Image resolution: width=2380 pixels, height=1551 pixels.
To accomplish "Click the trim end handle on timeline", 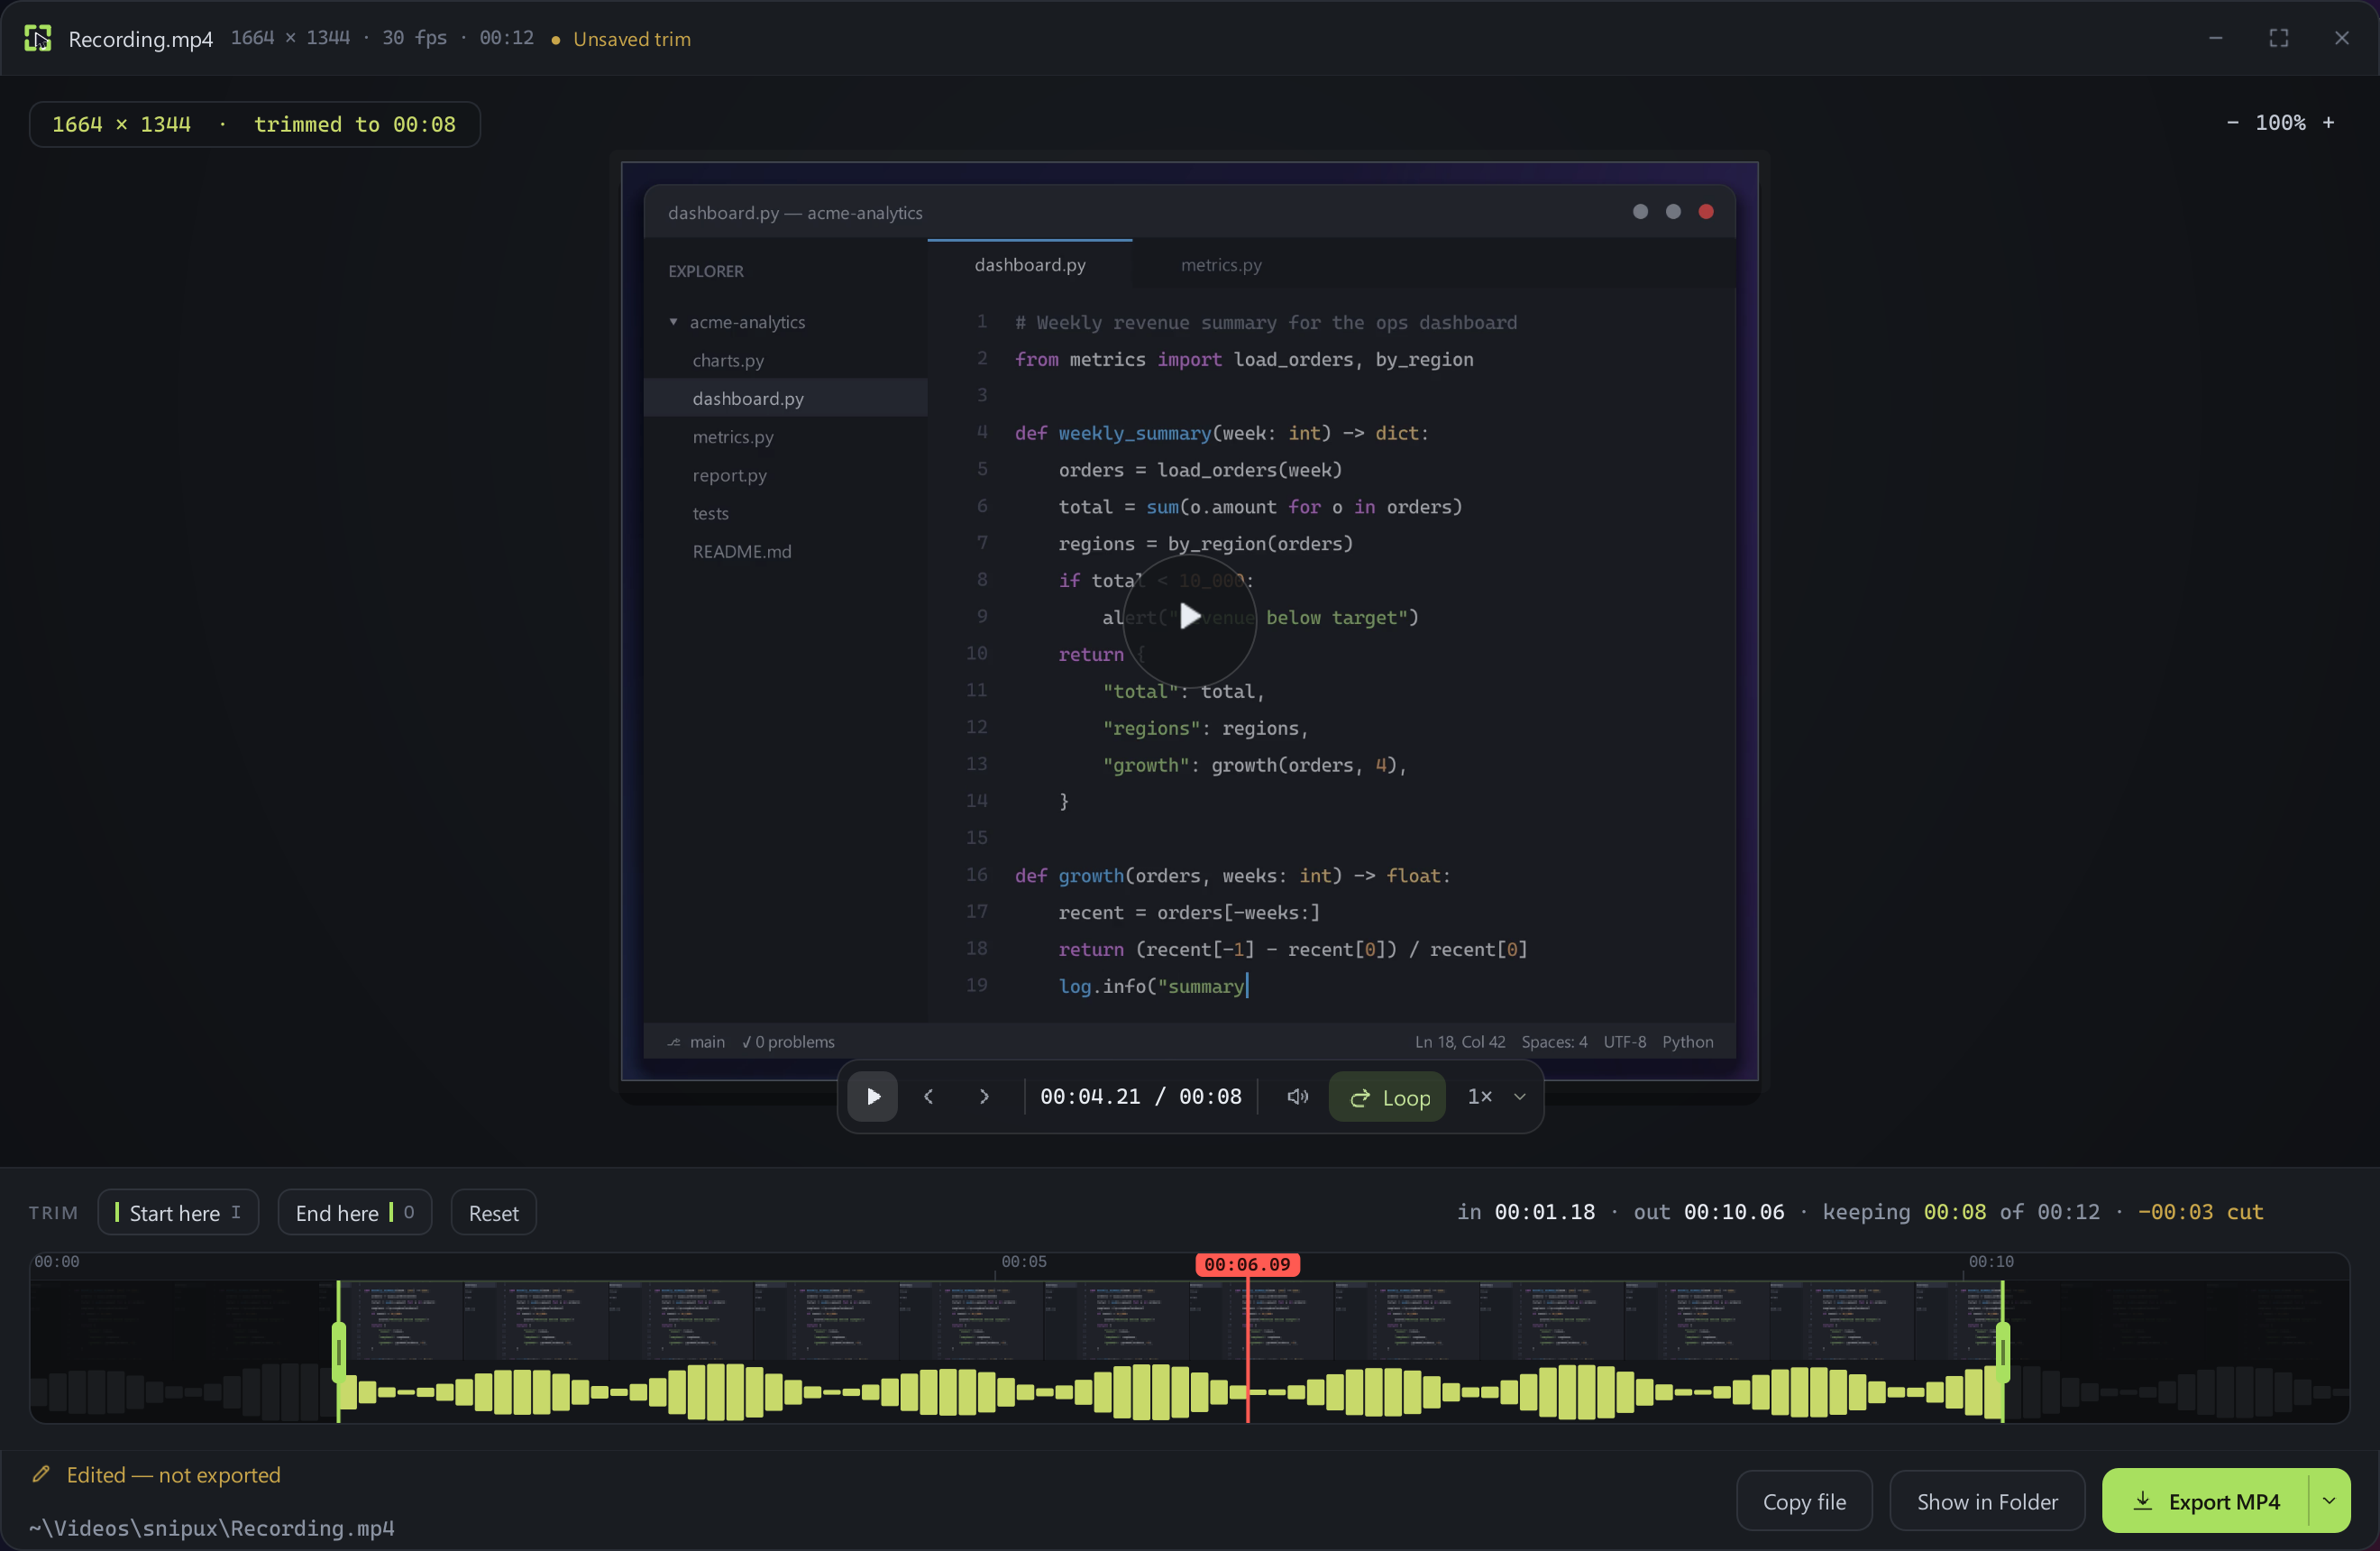I will (2003, 1352).
